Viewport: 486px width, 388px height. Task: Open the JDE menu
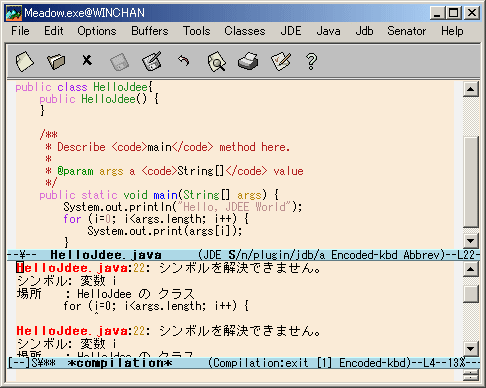291,31
